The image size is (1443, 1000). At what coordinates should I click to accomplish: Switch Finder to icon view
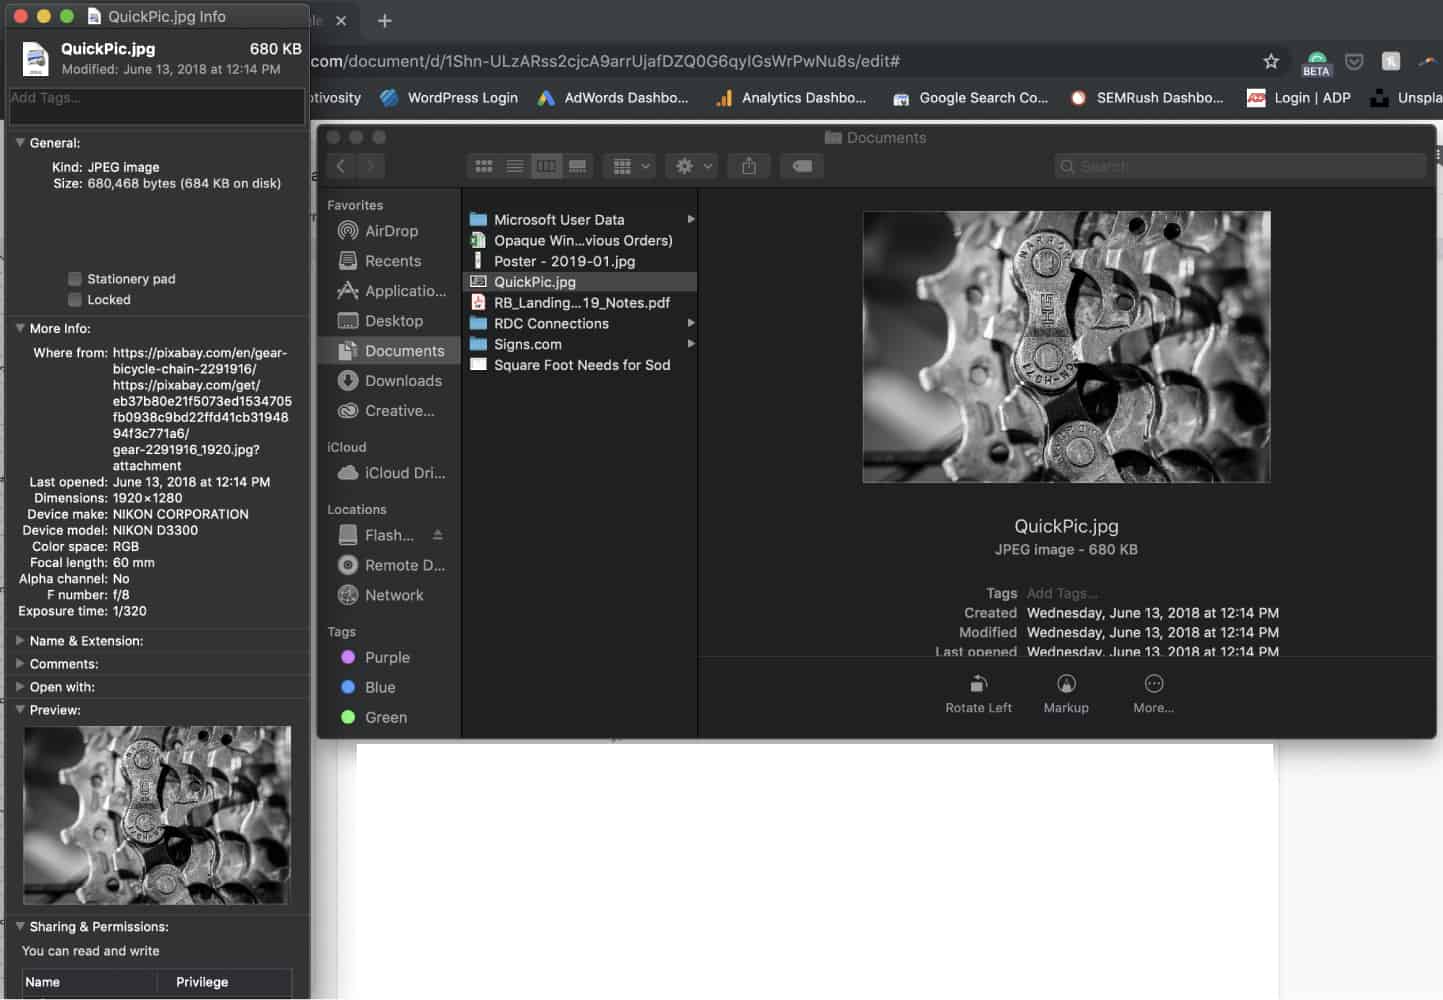(x=483, y=166)
